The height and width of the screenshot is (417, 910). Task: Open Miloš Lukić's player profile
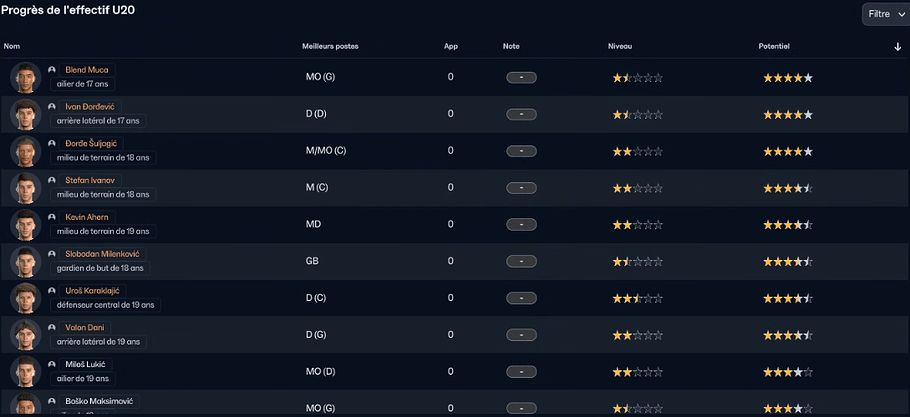tap(85, 364)
